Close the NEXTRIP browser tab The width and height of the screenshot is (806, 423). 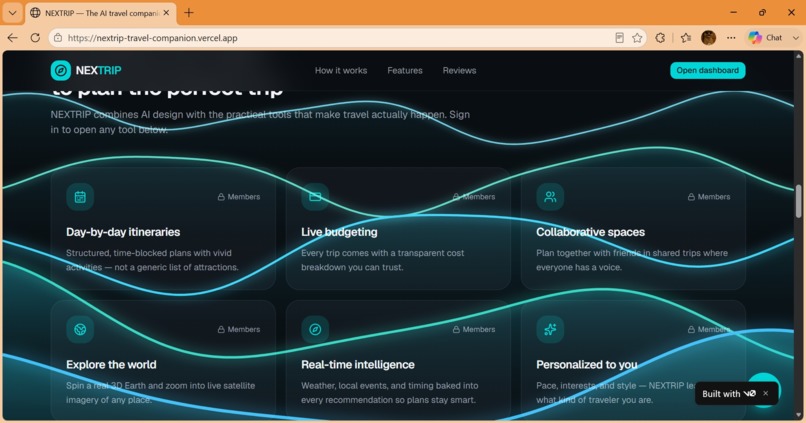coord(166,13)
